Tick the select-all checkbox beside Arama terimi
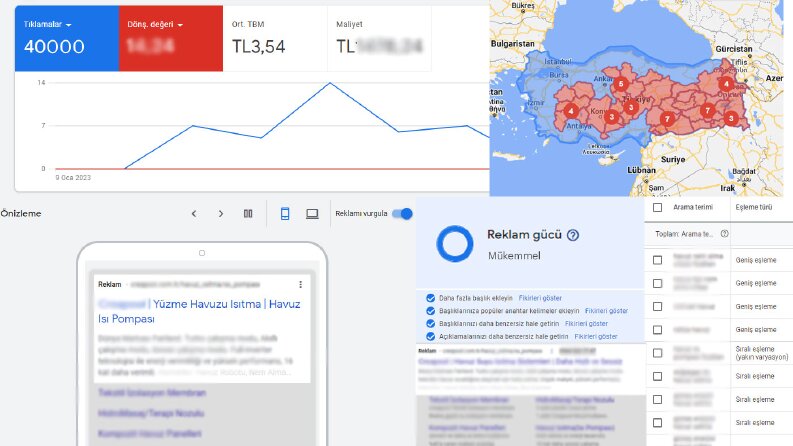The width and height of the screenshot is (793, 446). pos(657,207)
